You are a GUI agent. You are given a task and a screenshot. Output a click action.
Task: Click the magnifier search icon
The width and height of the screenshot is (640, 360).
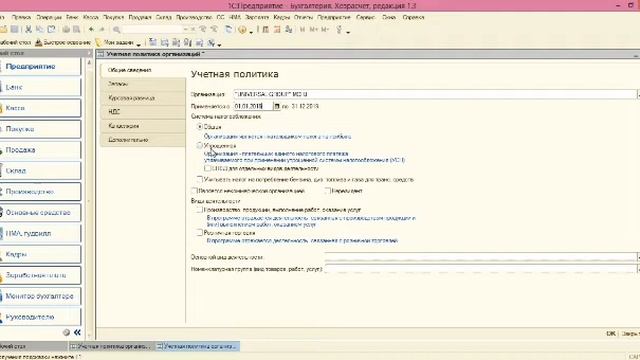(116, 30)
